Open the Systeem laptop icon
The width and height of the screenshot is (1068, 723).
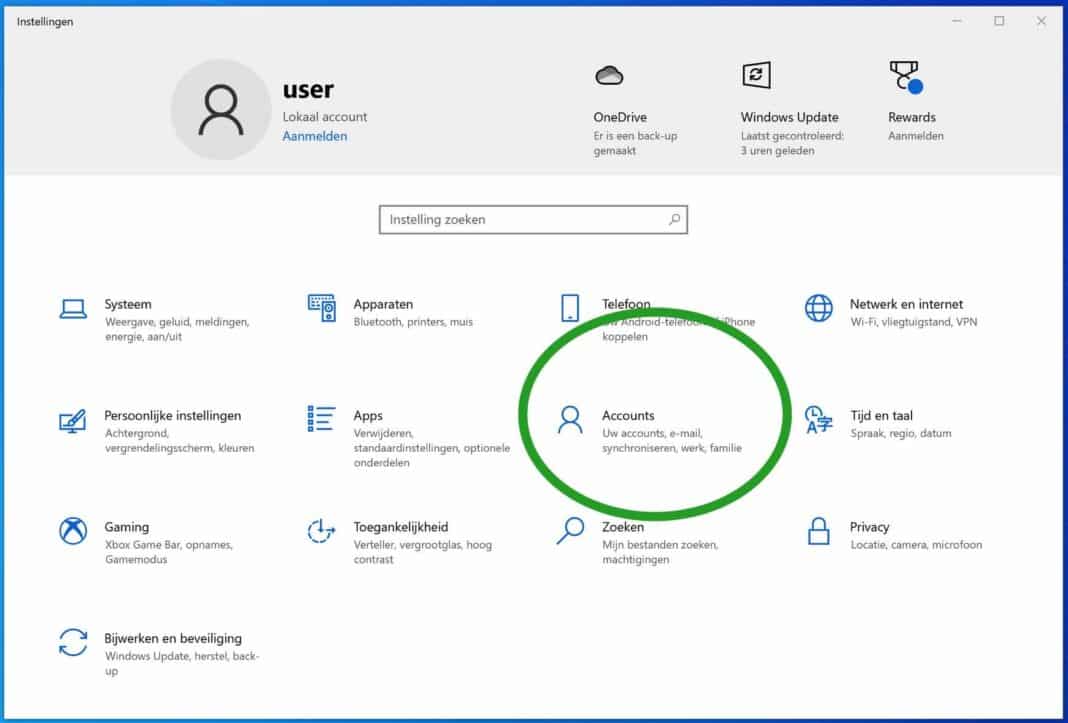click(x=73, y=309)
